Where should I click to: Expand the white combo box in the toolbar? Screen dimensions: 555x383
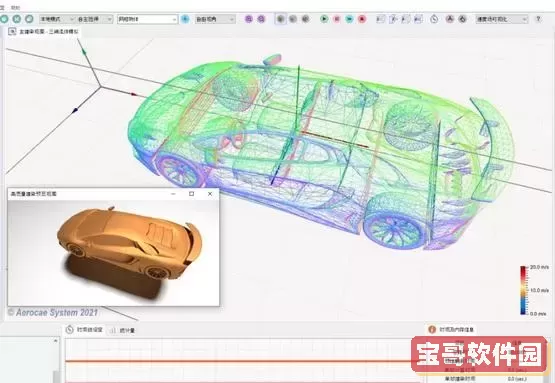point(147,19)
